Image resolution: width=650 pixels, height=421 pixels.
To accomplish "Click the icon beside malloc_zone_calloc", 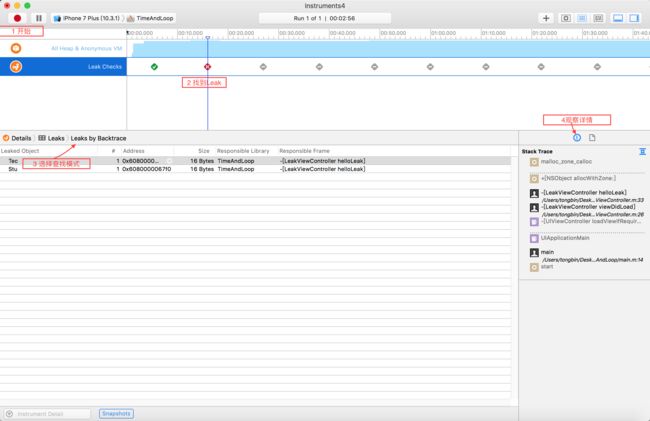I will tap(534, 162).
